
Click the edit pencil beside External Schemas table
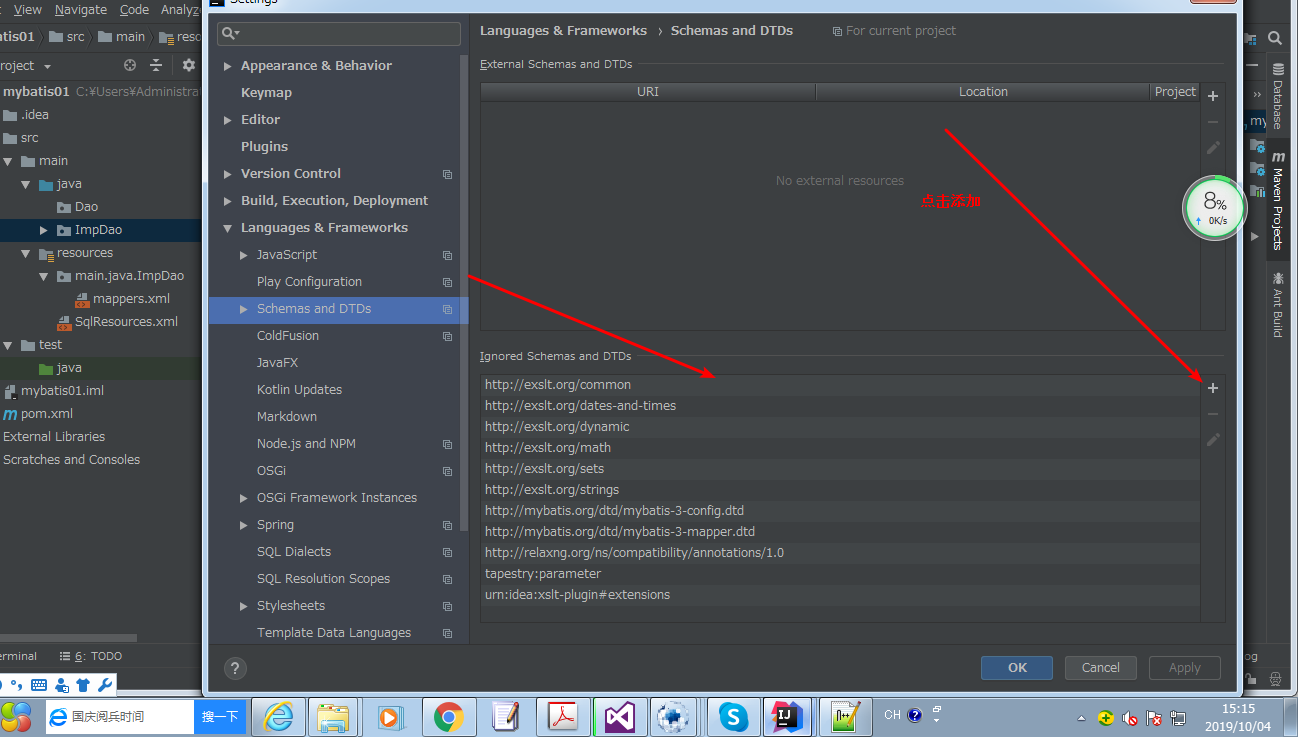[1213, 148]
